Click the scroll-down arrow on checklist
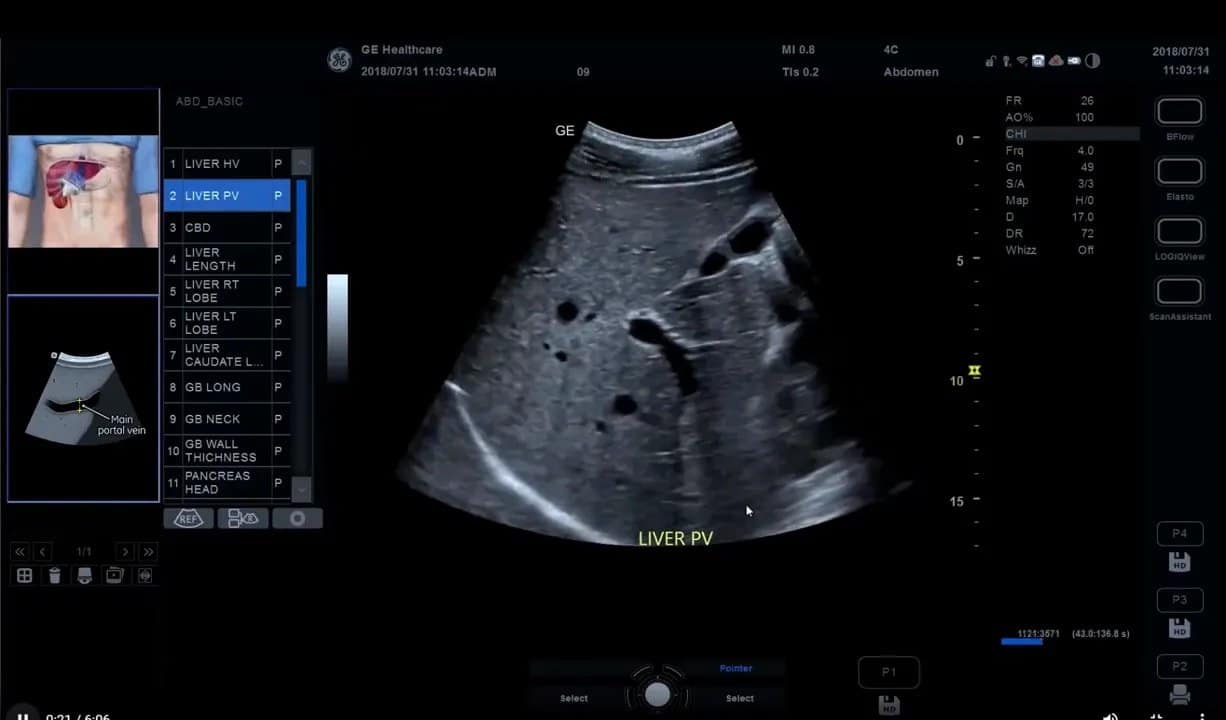This screenshot has width=1226, height=720. (x=303, y=489)
